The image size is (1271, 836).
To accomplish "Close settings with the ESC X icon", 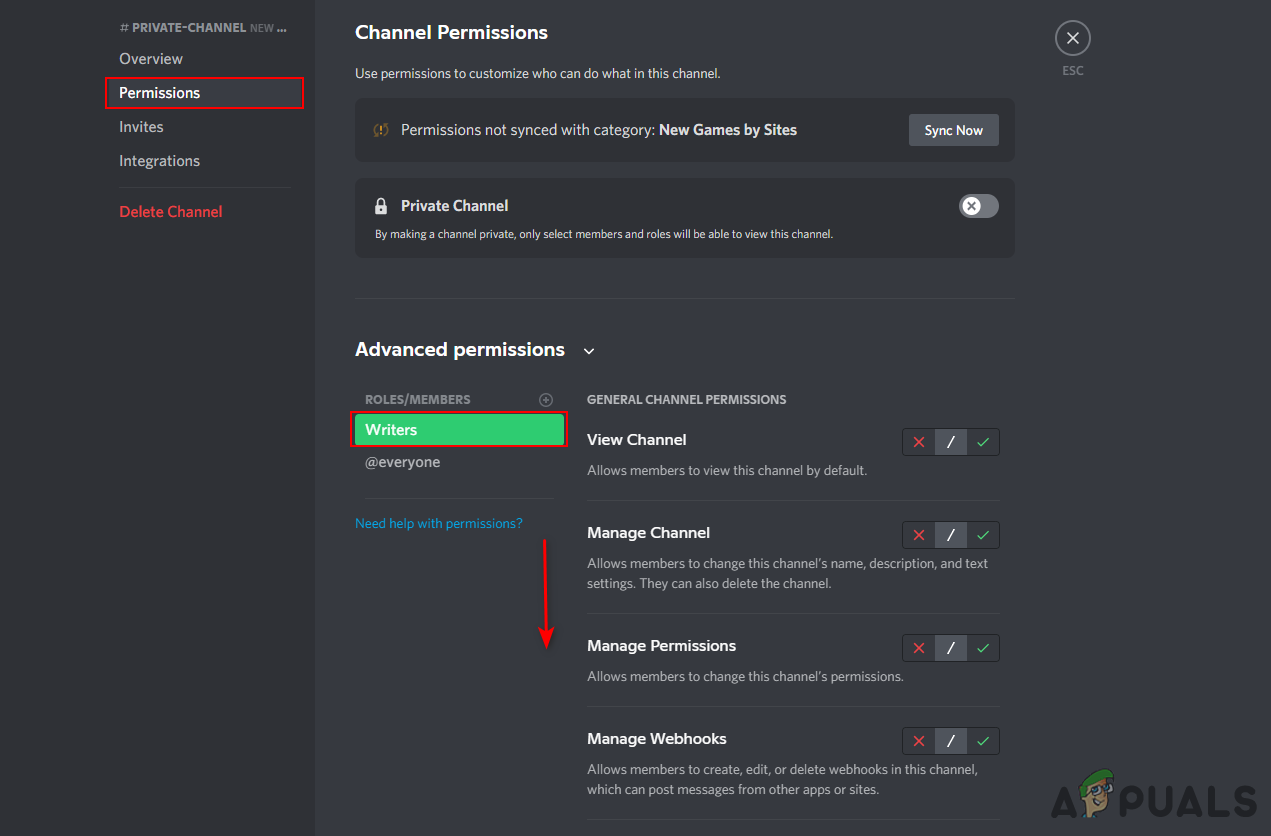I will coord(1072,39).
